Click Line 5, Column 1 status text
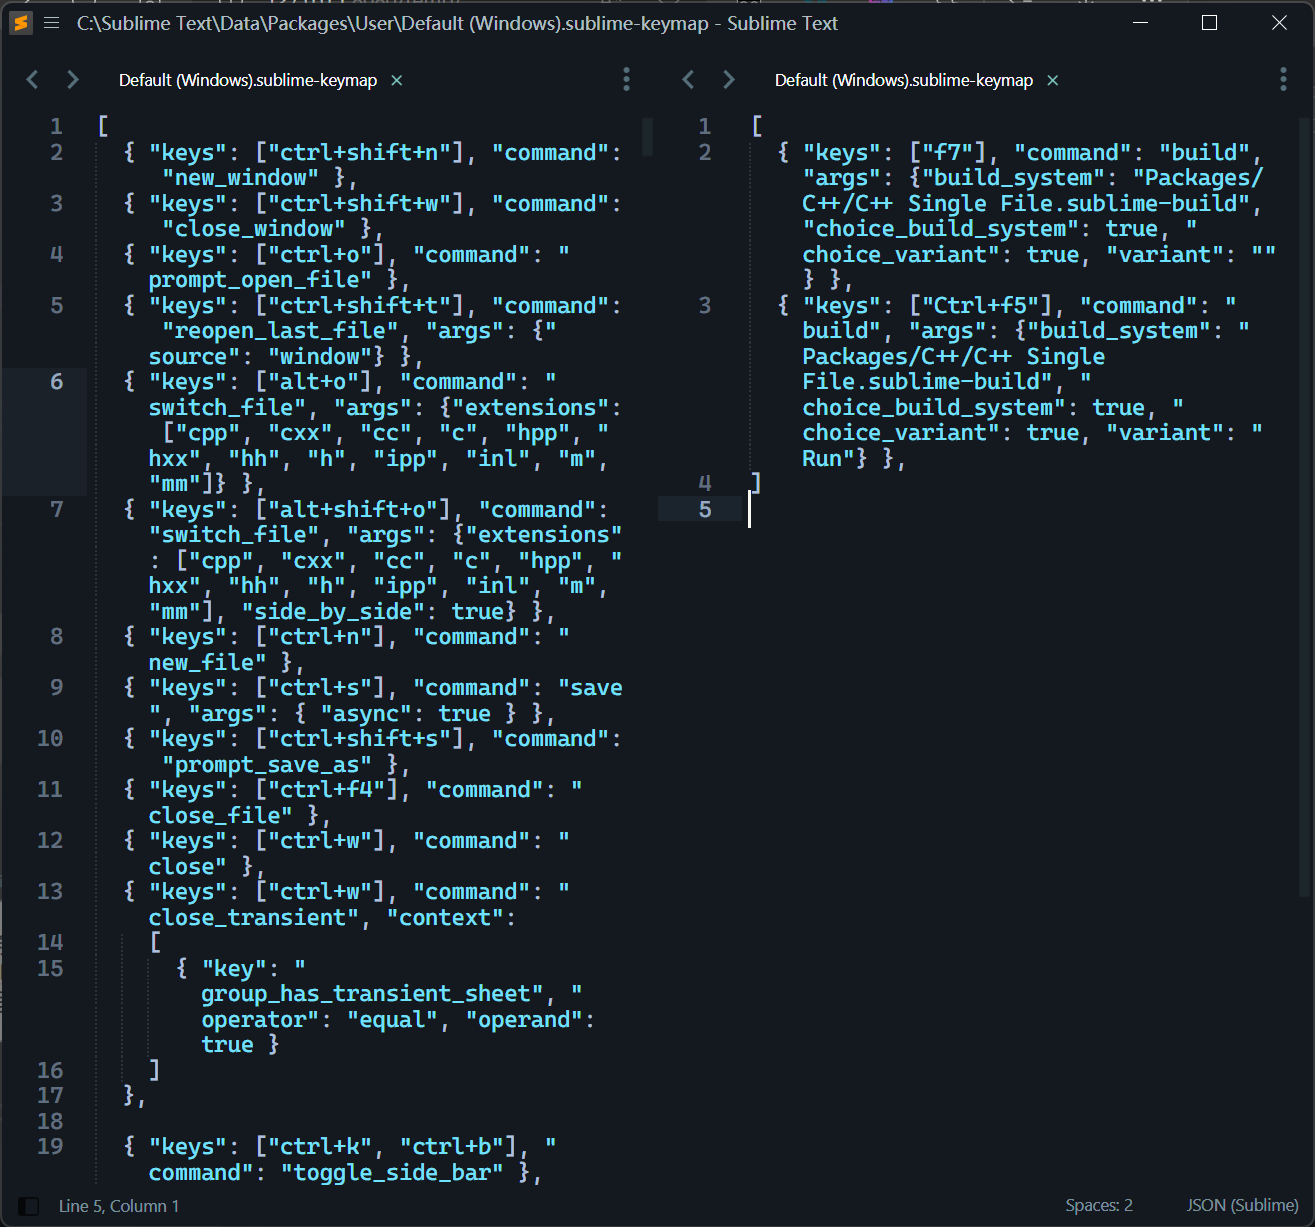The image size is (1315, 1227). click(119, 1206)
